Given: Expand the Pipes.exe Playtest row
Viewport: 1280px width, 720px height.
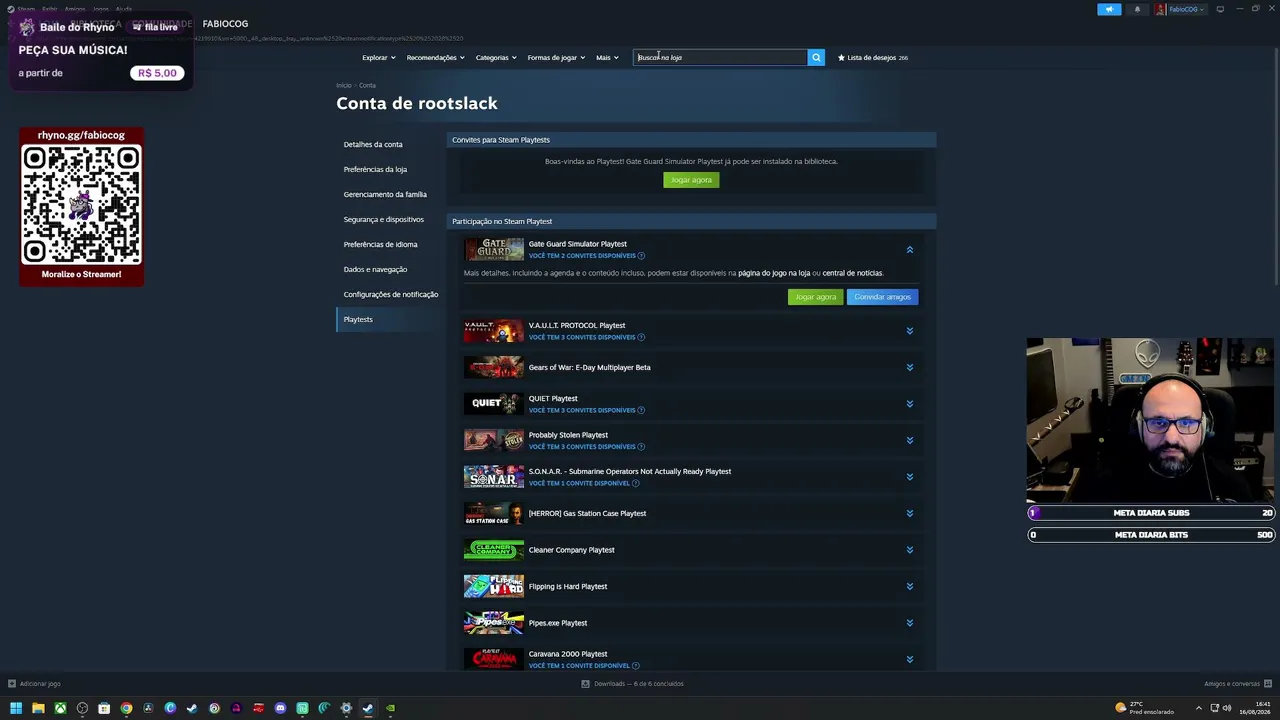Looking at the screenshot, I should point(909,623).
